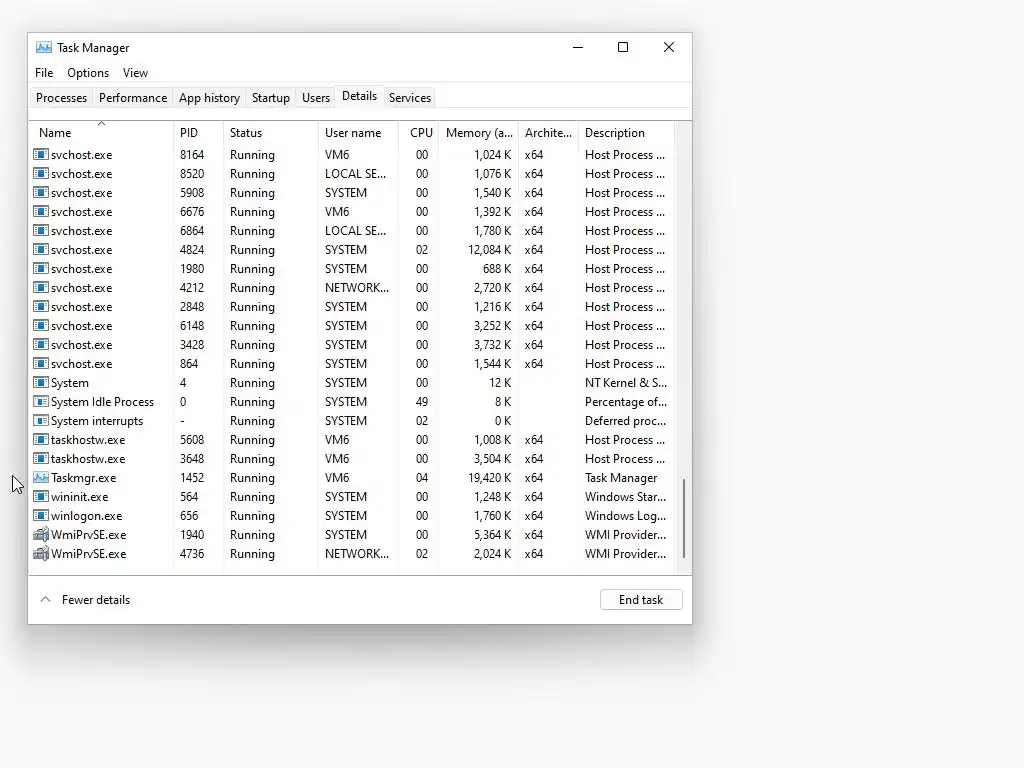Click the icon of WmiPrvSE.exe PID 4736
This screenshot has height=768, width=1024.
tap(40, 553)
